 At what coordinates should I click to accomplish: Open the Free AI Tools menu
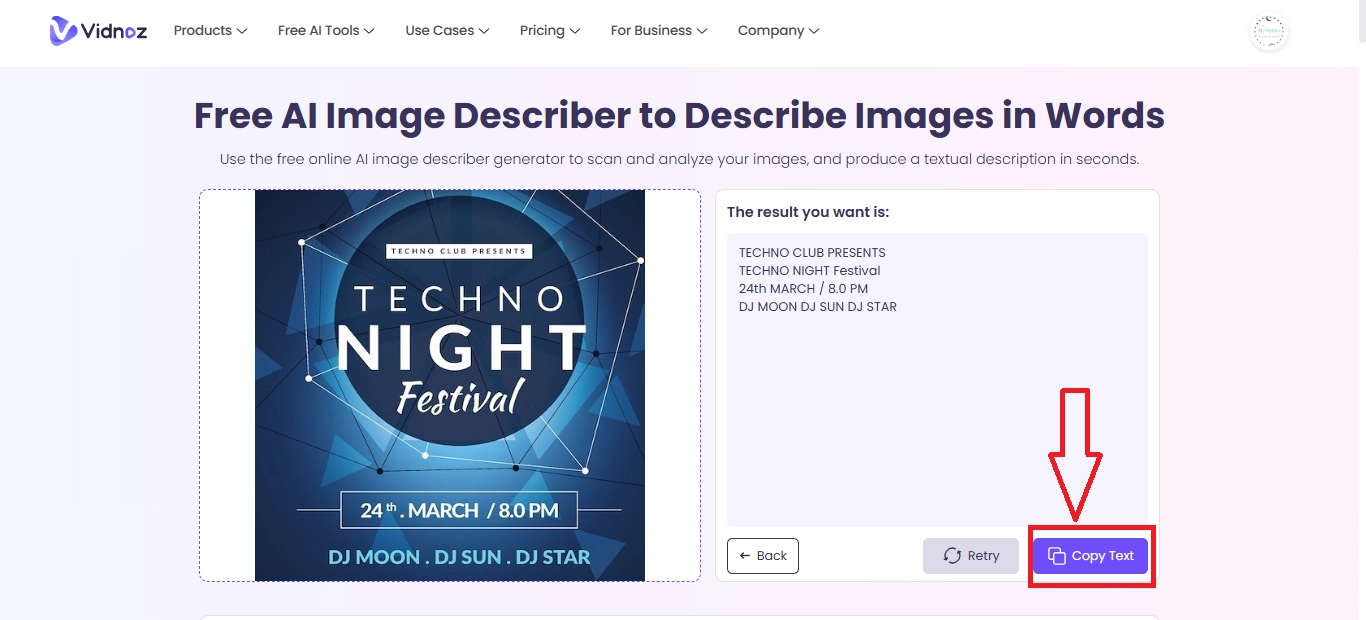tap(318, 31)
